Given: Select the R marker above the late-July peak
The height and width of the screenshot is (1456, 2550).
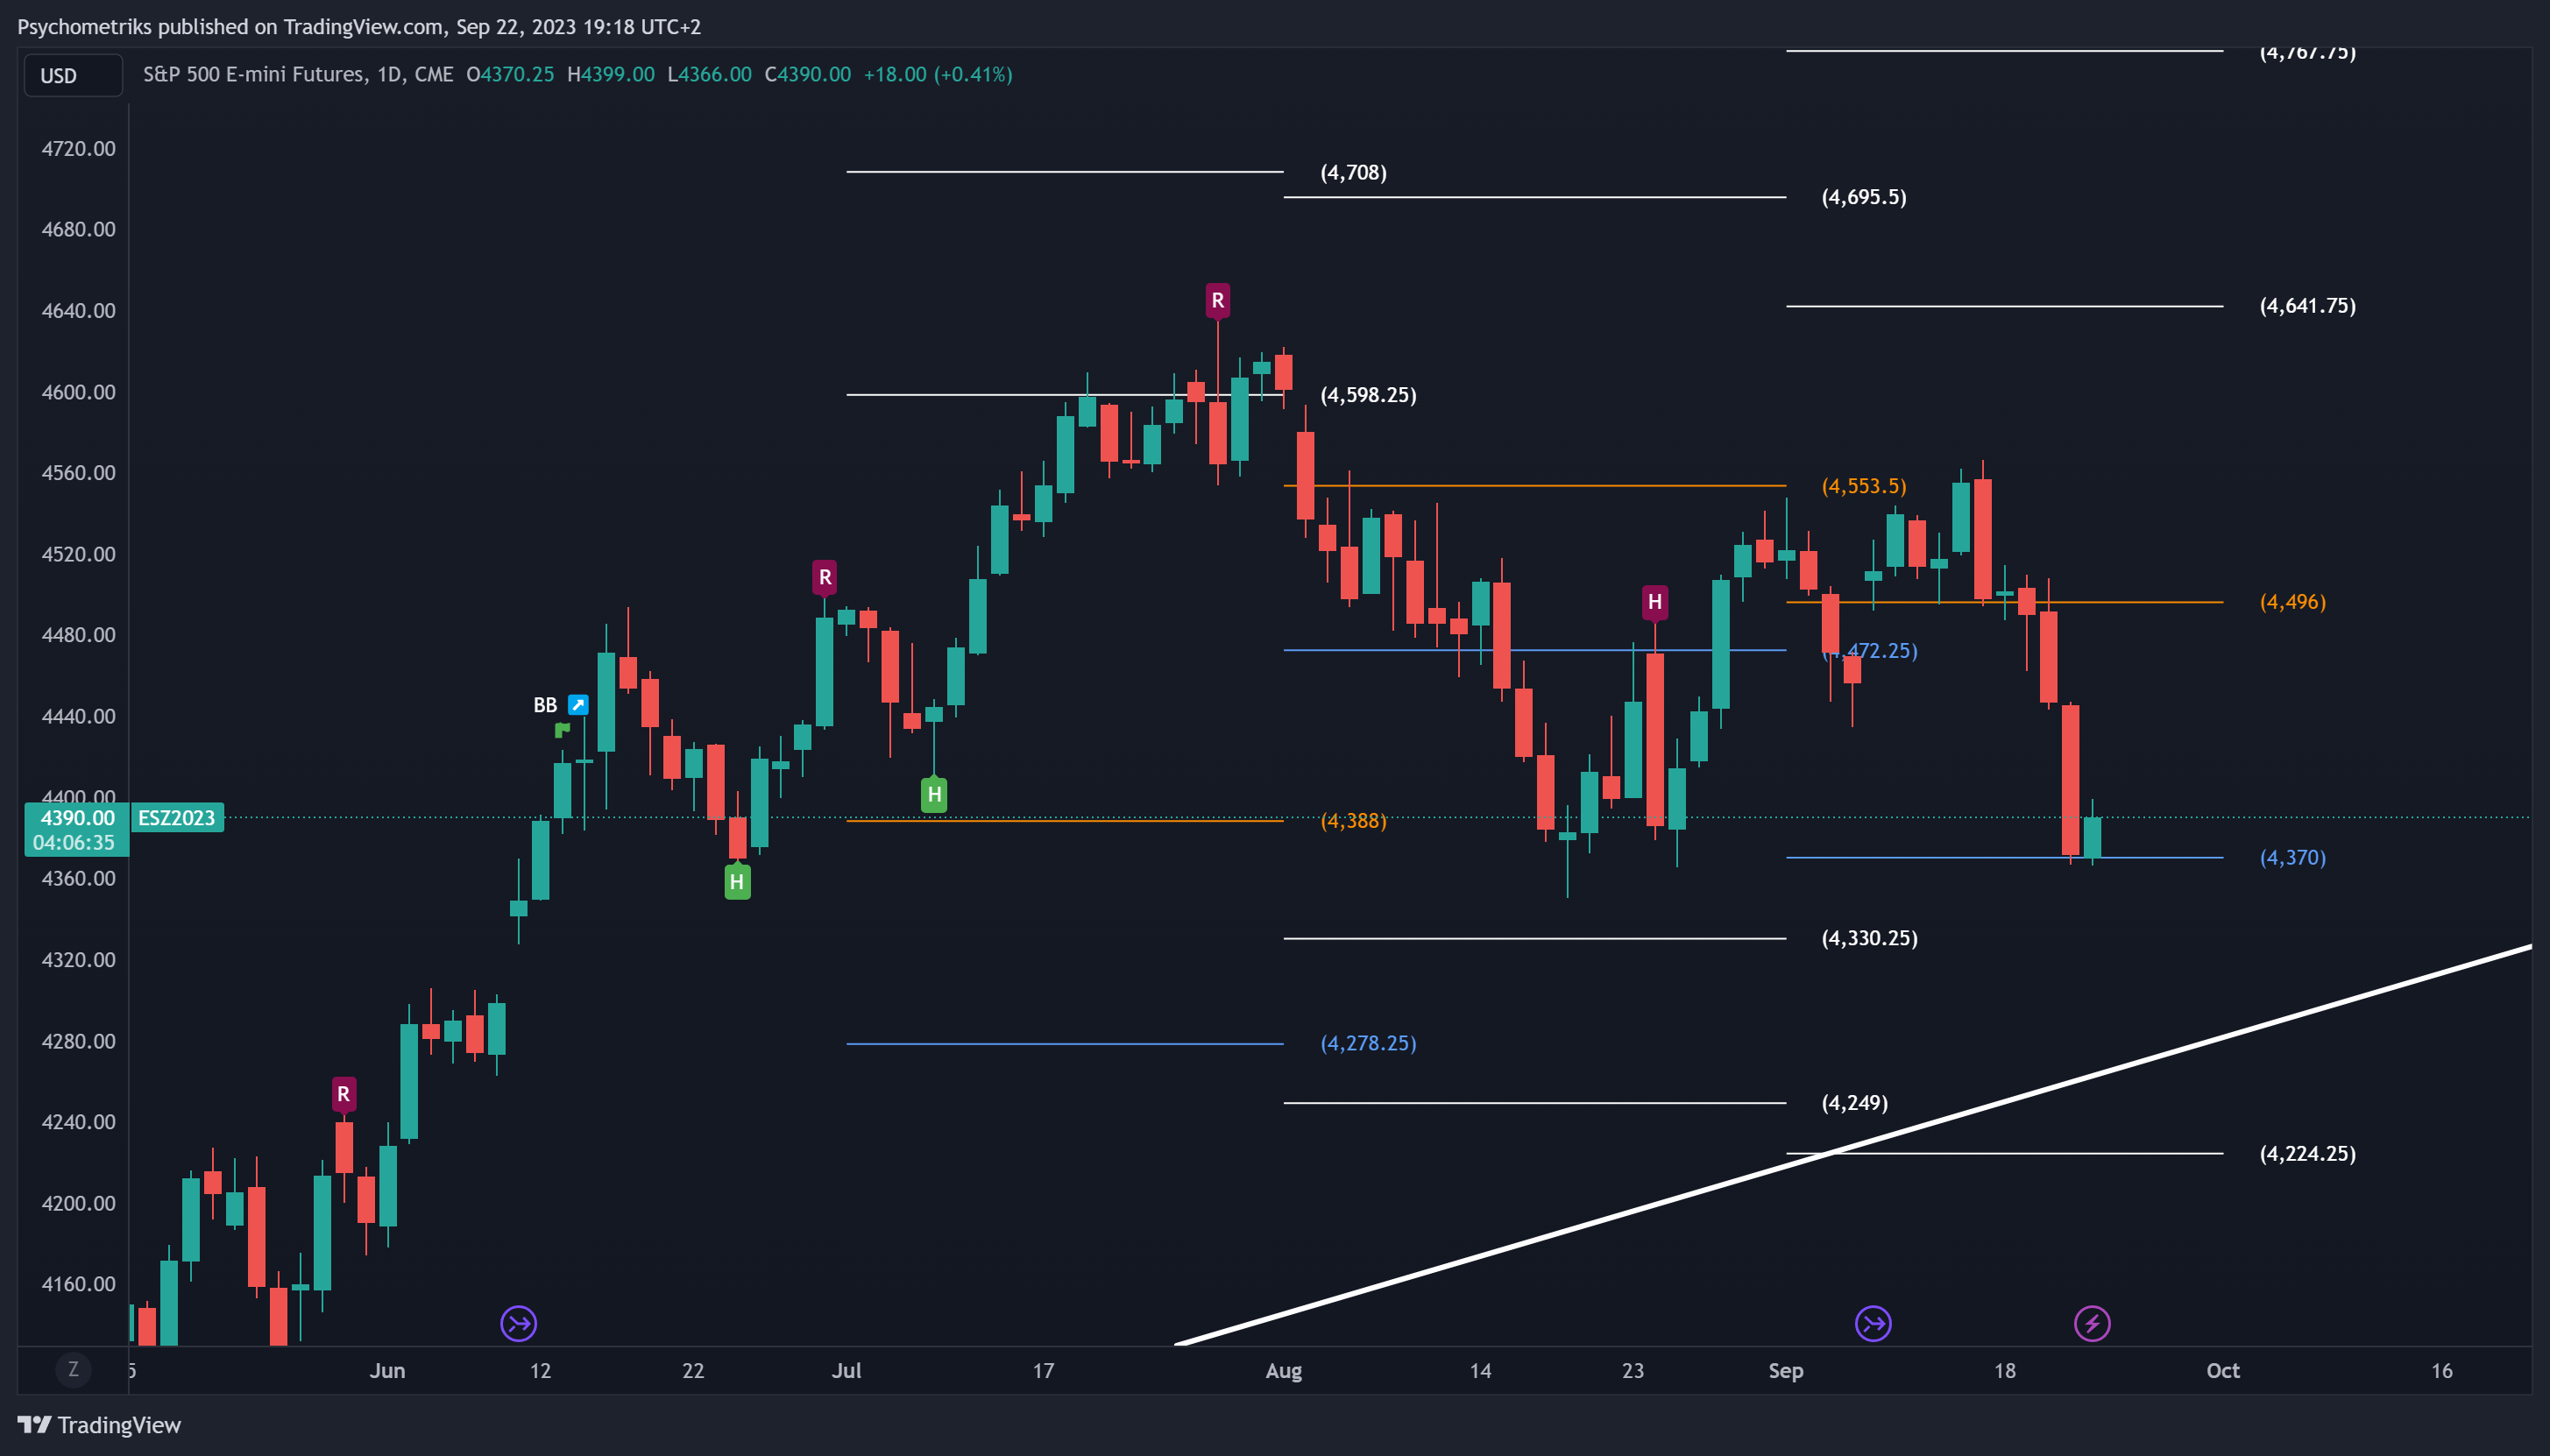Looking at the screenshot, I should (1217, 300).
